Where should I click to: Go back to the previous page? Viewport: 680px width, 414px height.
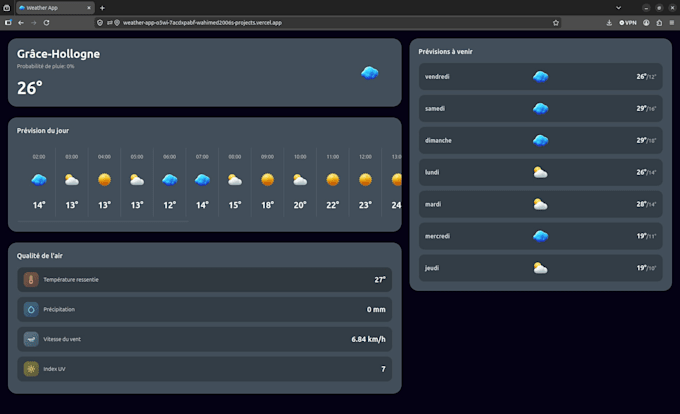21,23
